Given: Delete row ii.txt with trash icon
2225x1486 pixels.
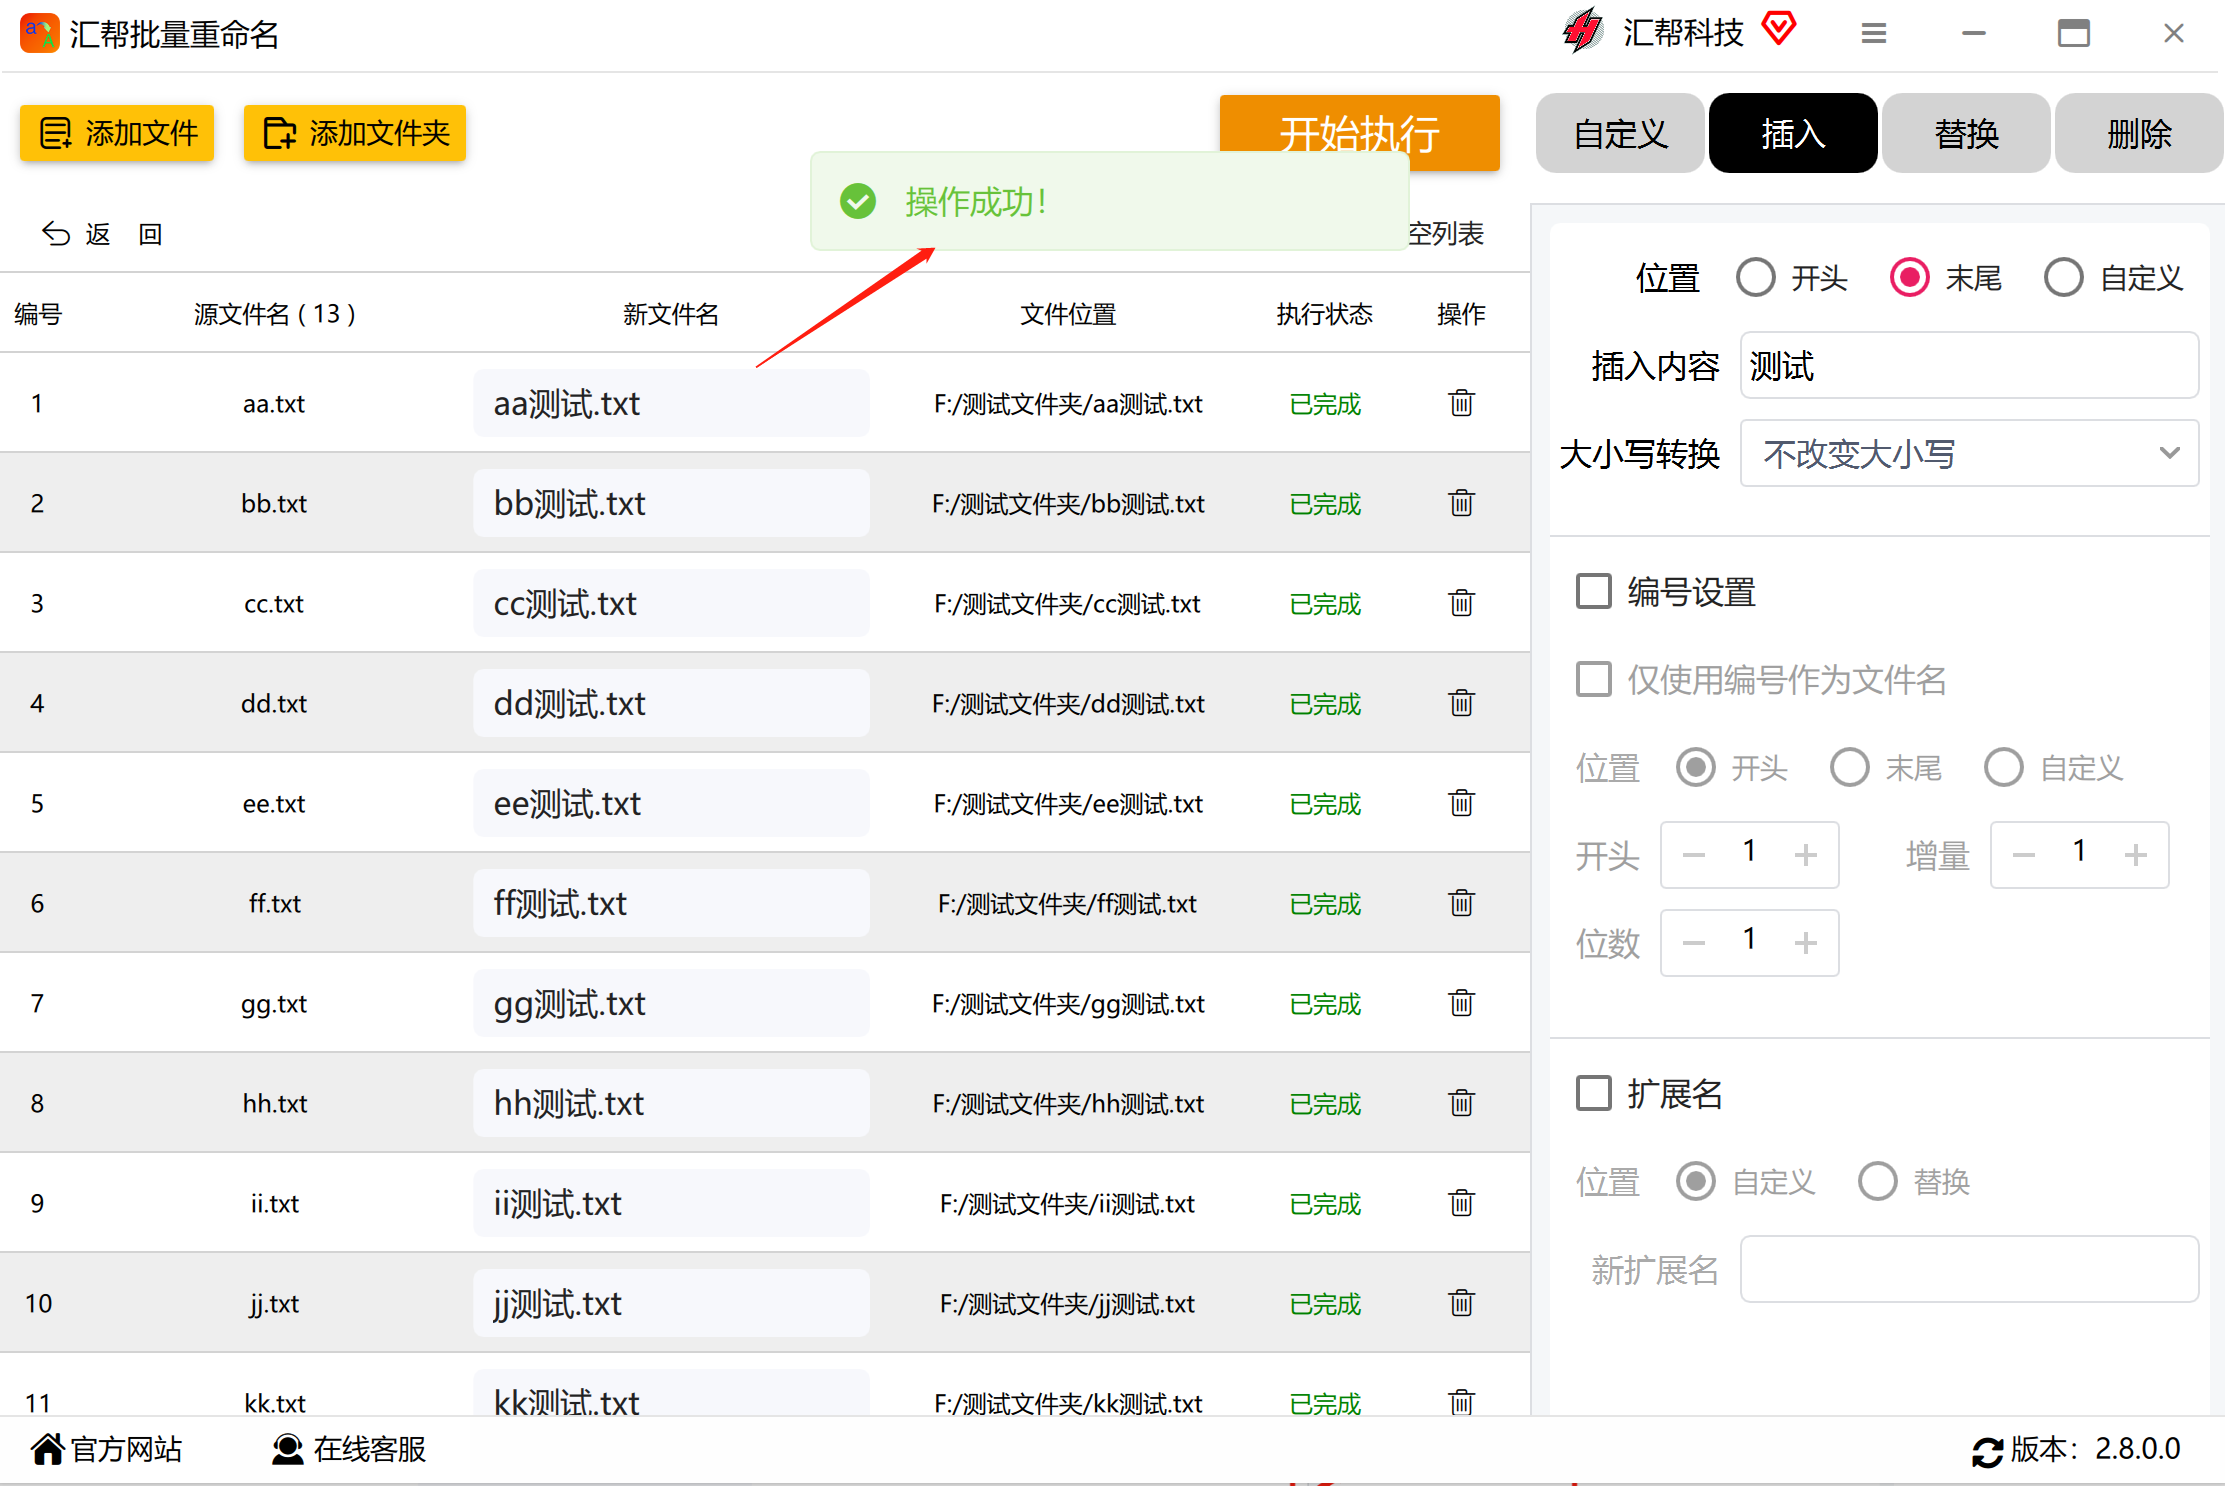Looking at the screenshot, I should [x=1461, y=1203].
